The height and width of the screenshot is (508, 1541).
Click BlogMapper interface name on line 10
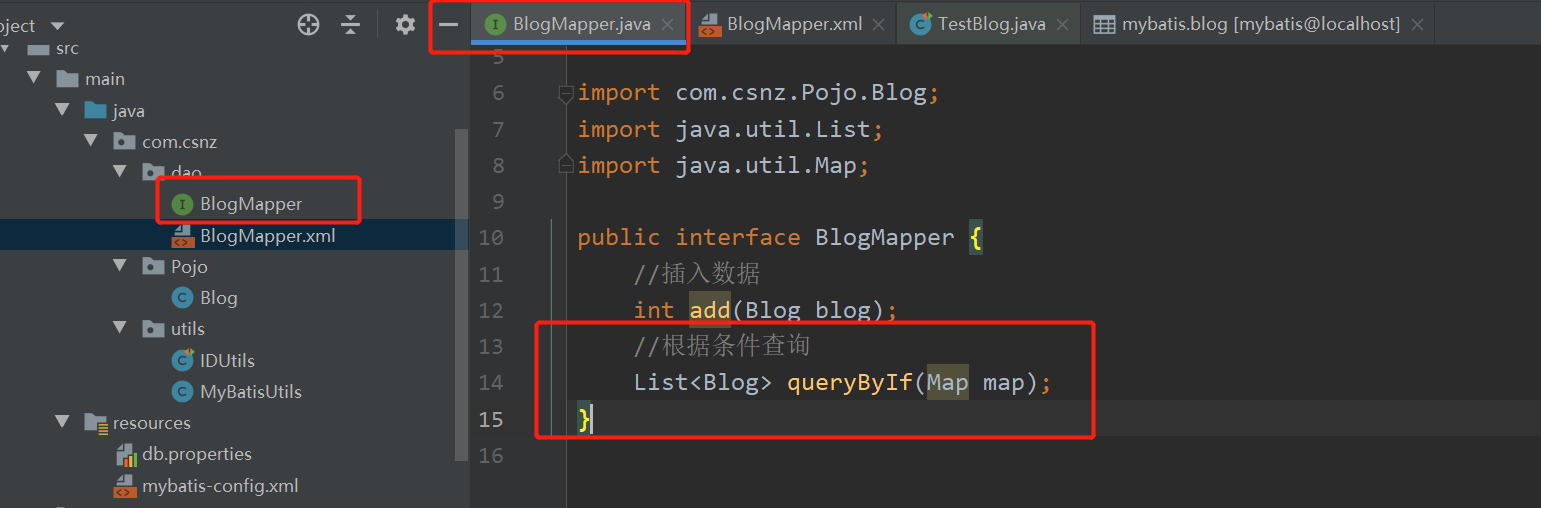885,238
